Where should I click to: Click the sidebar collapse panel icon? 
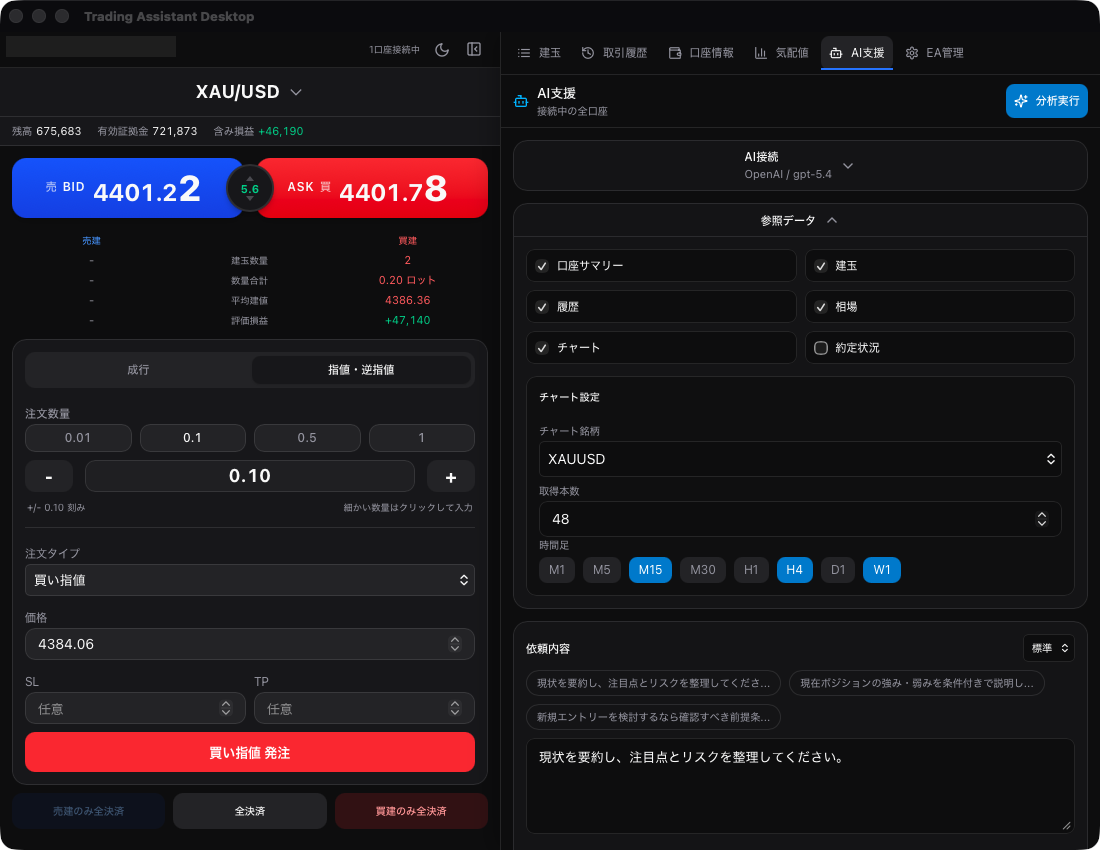474,49
